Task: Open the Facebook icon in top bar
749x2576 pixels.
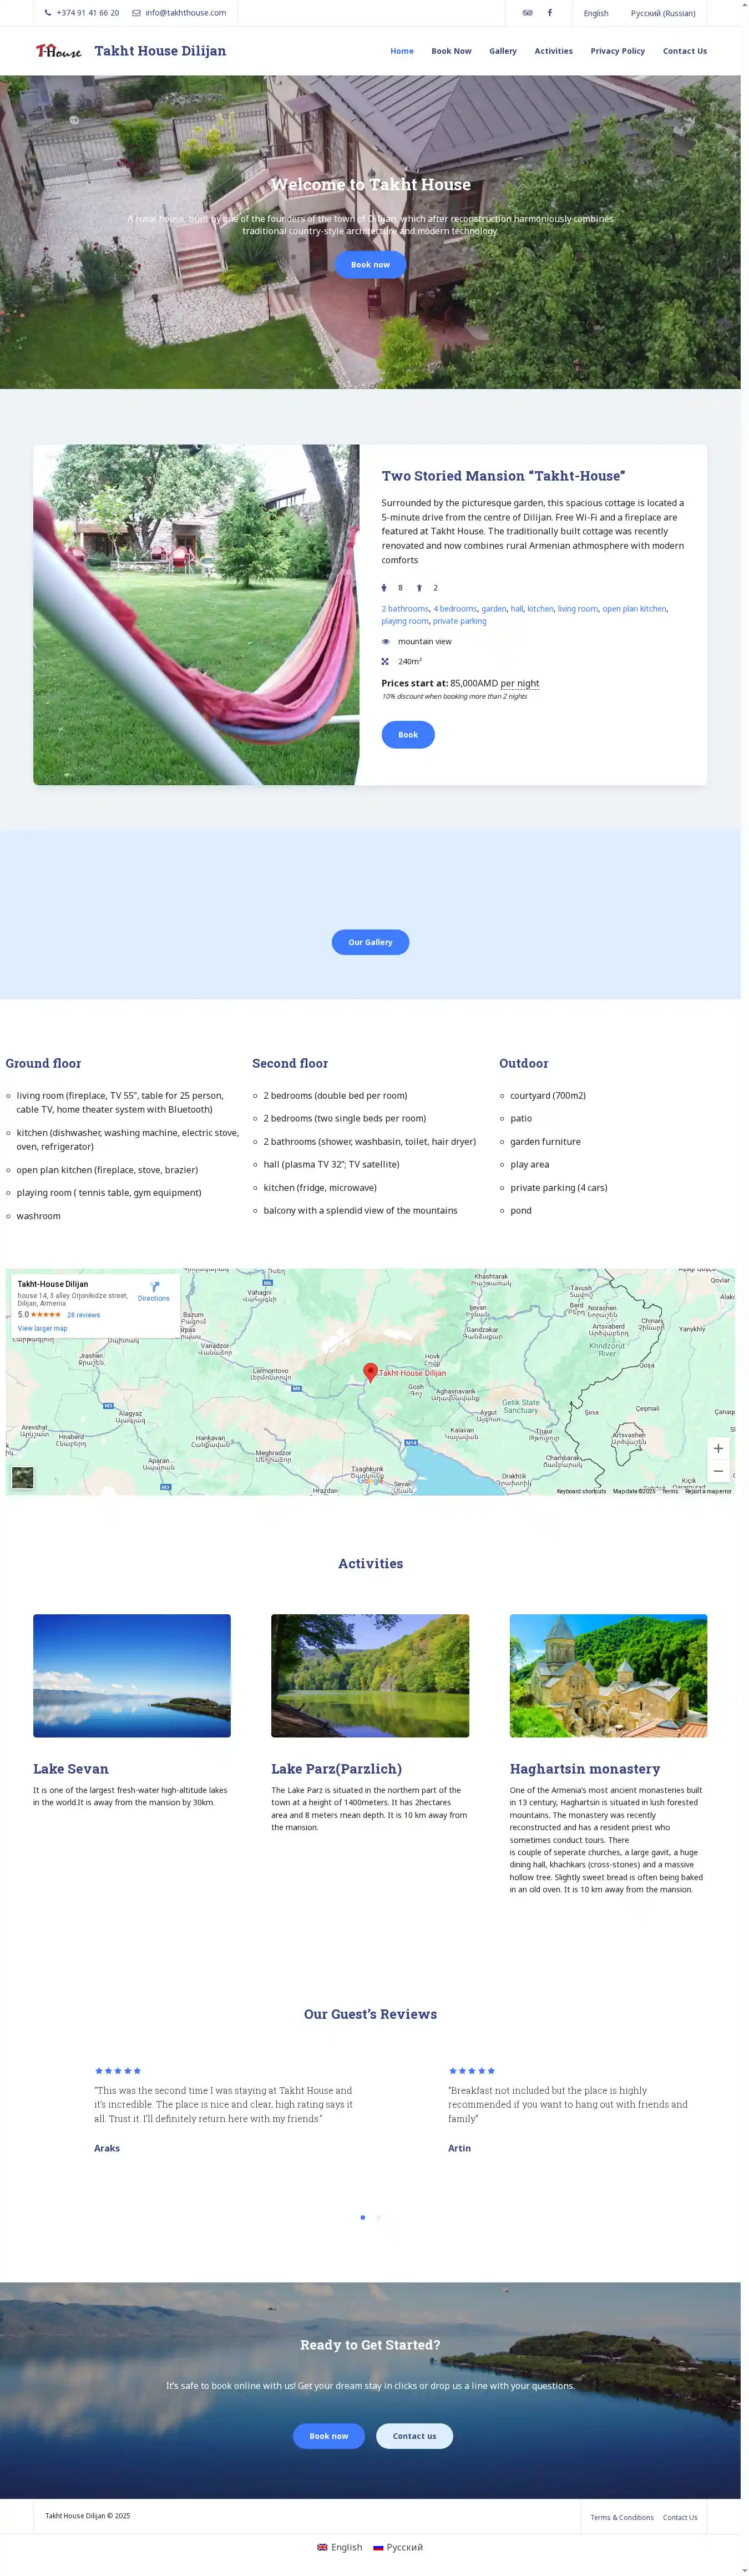Action: tap(549, 13)
